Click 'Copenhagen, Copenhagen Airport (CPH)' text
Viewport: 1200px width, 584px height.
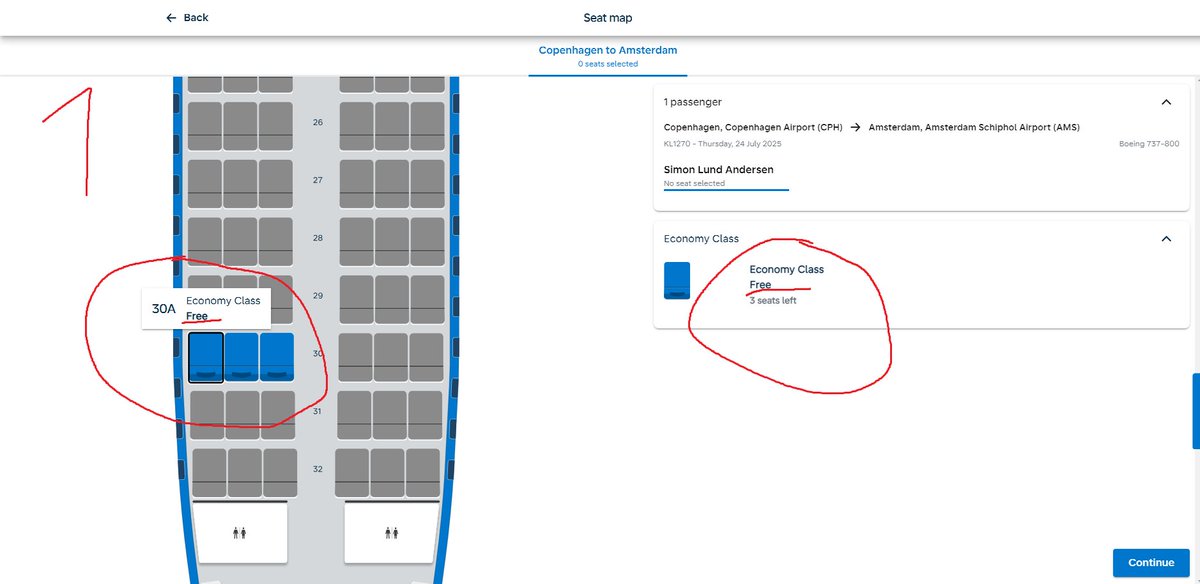754,127
